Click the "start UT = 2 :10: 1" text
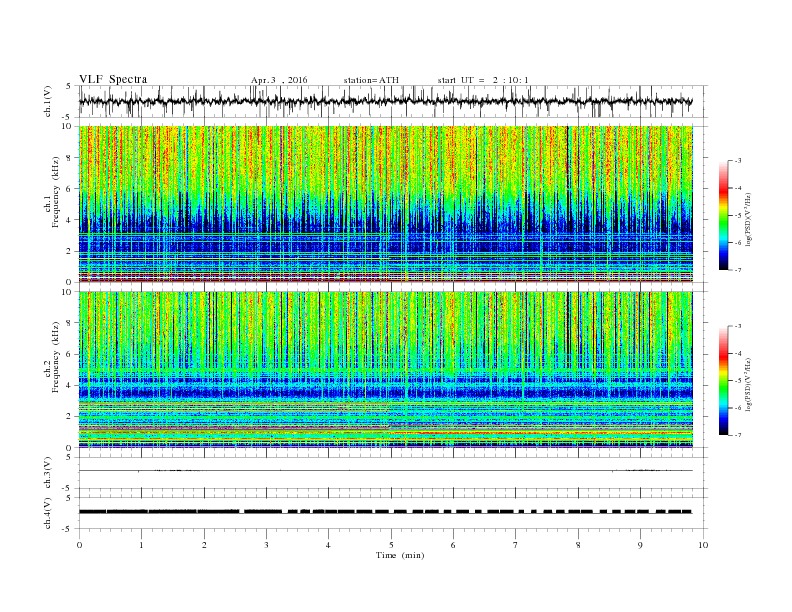This screenshot has width=792, height=612. click(483, 80)
